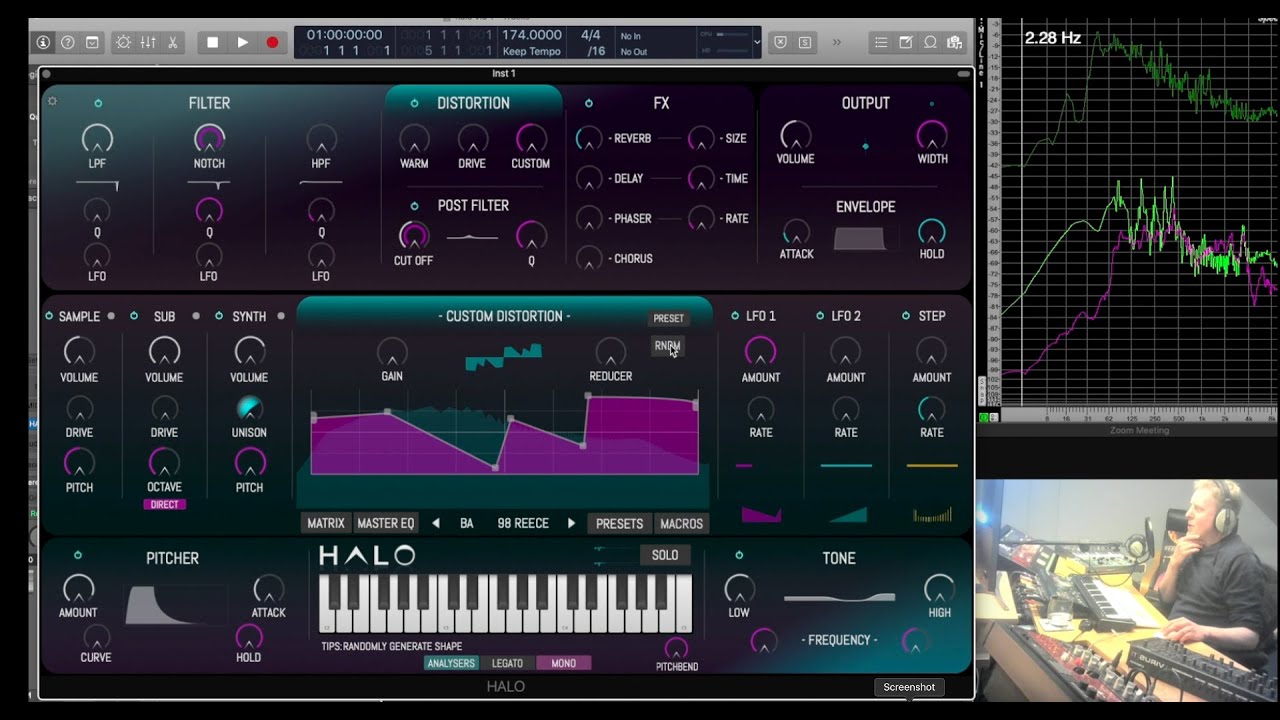Open the HALO settings gear icon
Screen dimensions: 1280x720
coord(53,101)
